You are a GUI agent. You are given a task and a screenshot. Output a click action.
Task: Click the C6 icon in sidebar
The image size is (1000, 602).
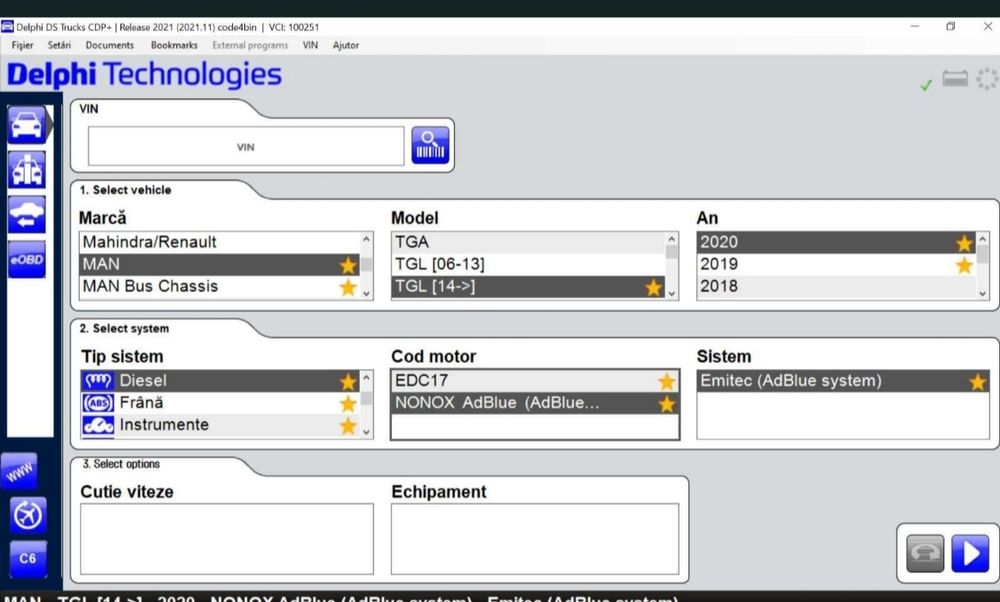[28, 559]
